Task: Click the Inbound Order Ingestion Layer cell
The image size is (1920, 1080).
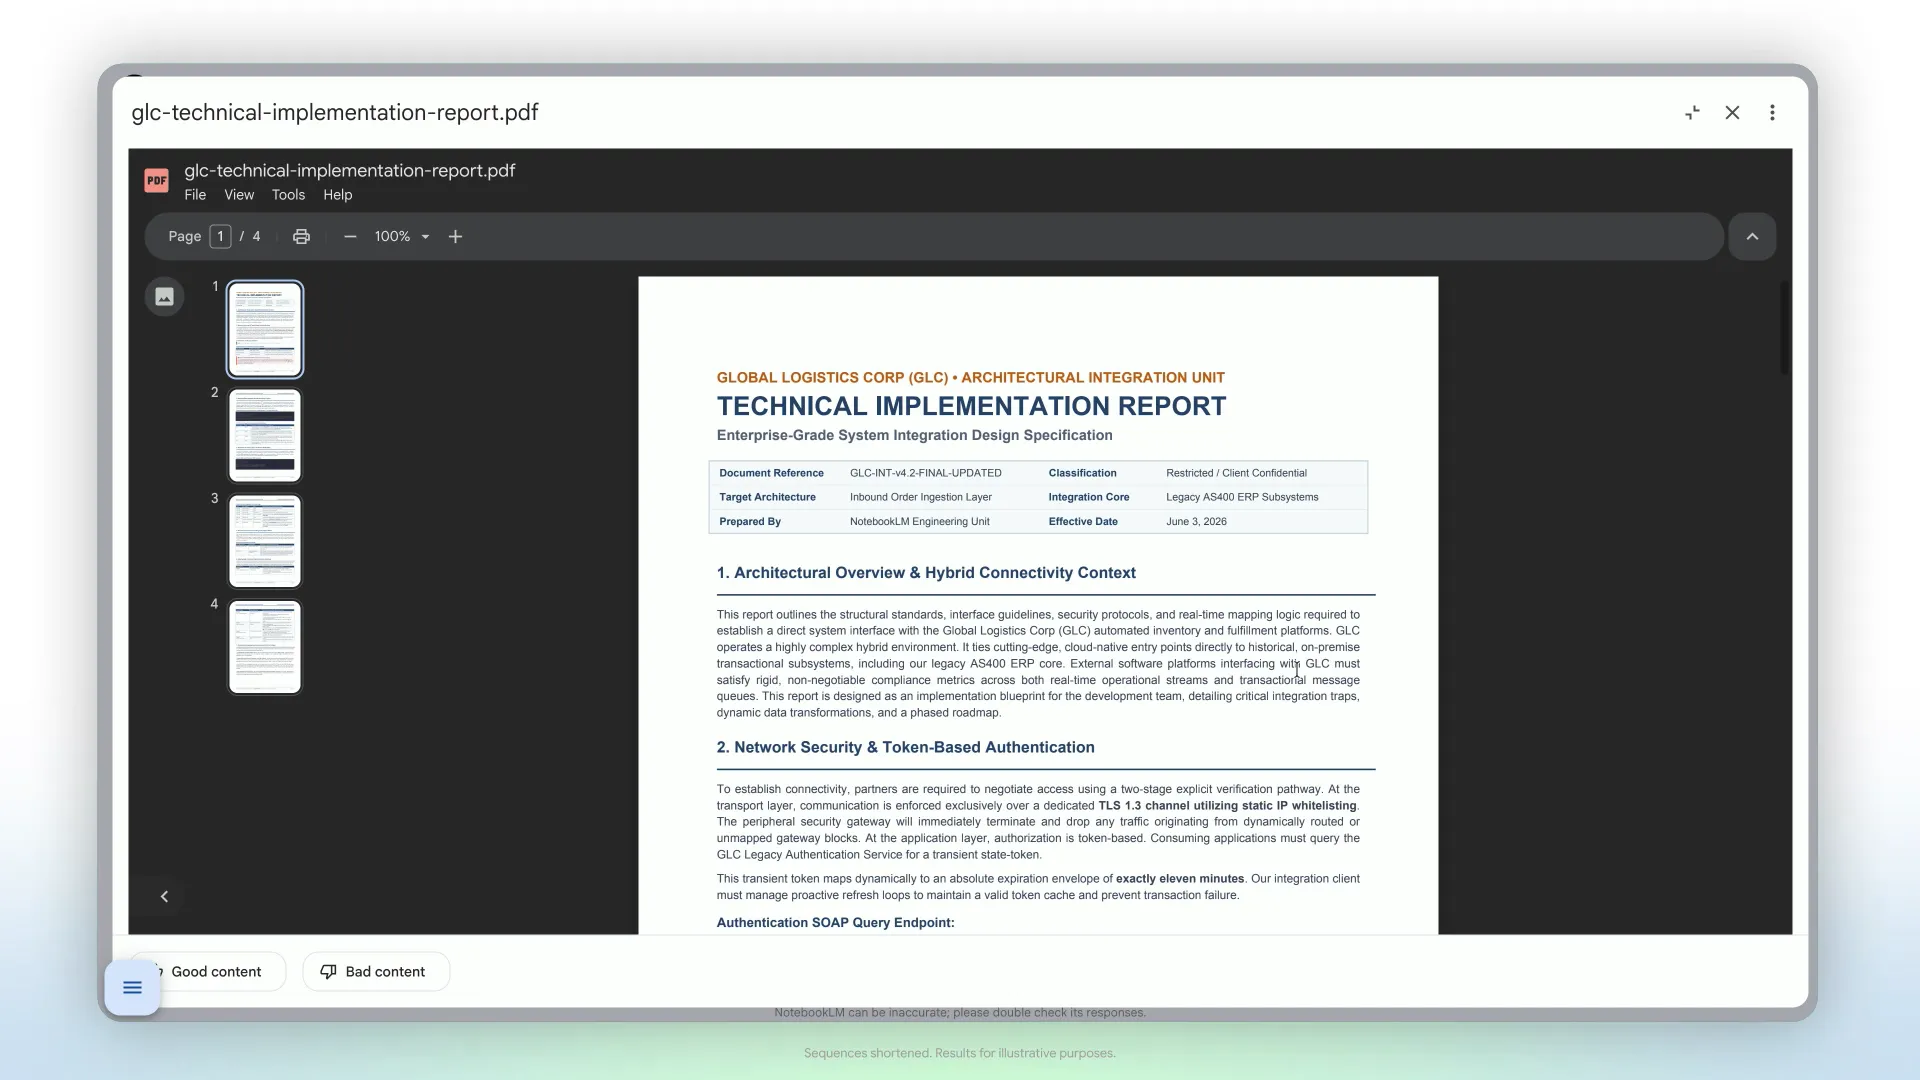Action: point(920,497)
